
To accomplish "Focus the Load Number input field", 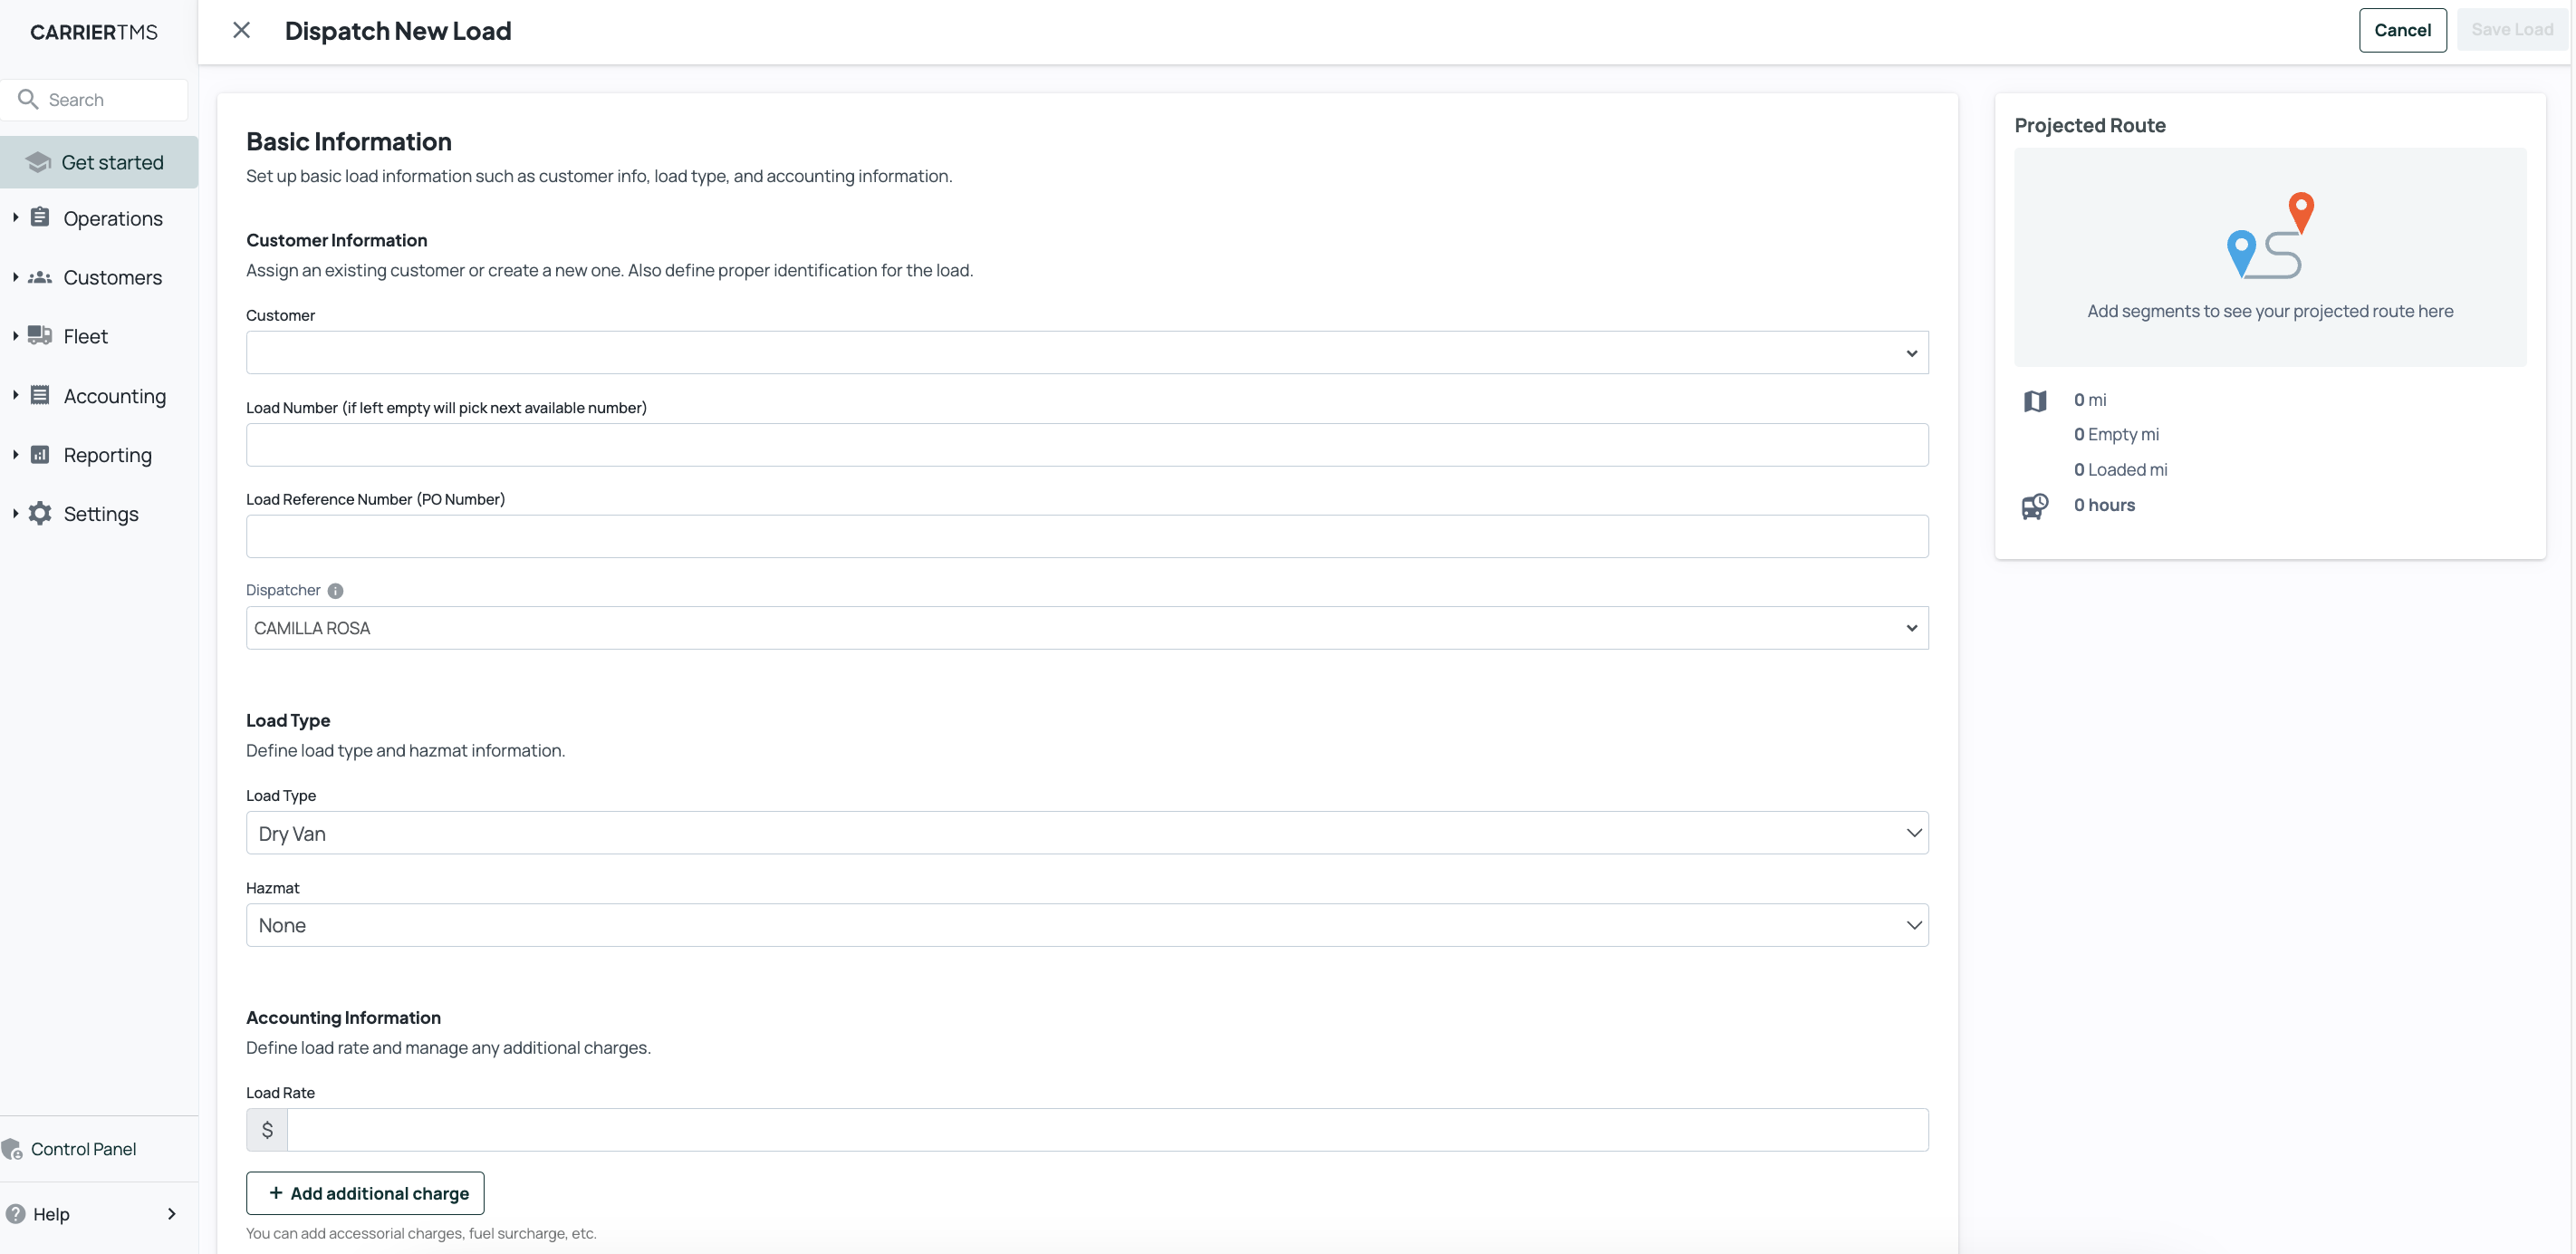I will point(1087,445).
